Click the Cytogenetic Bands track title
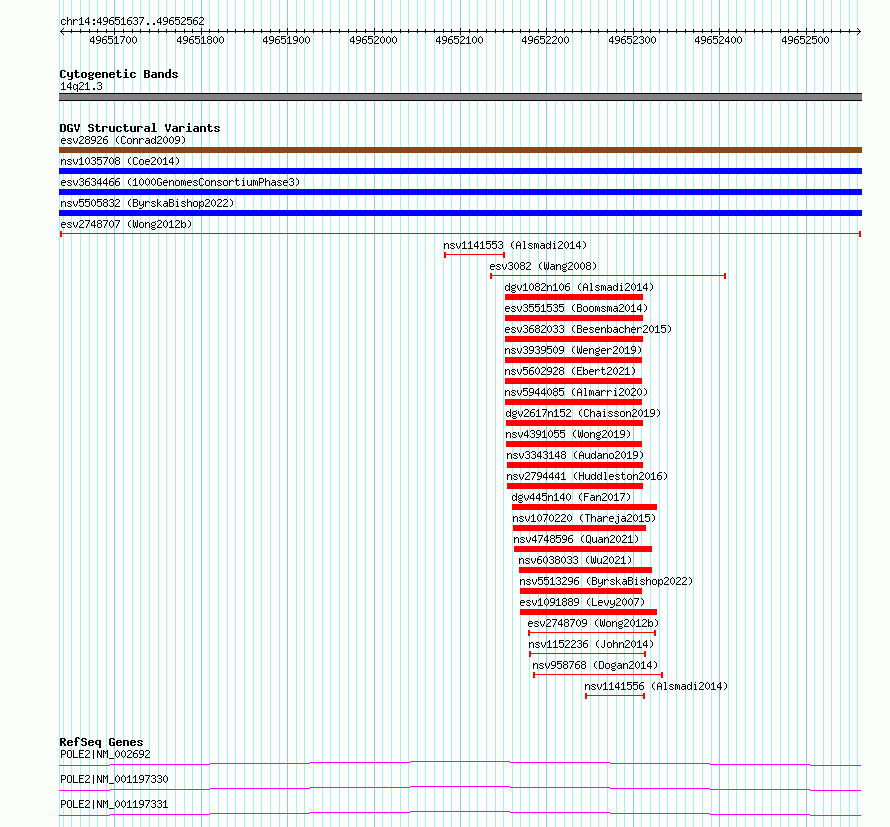 point(119,74)
